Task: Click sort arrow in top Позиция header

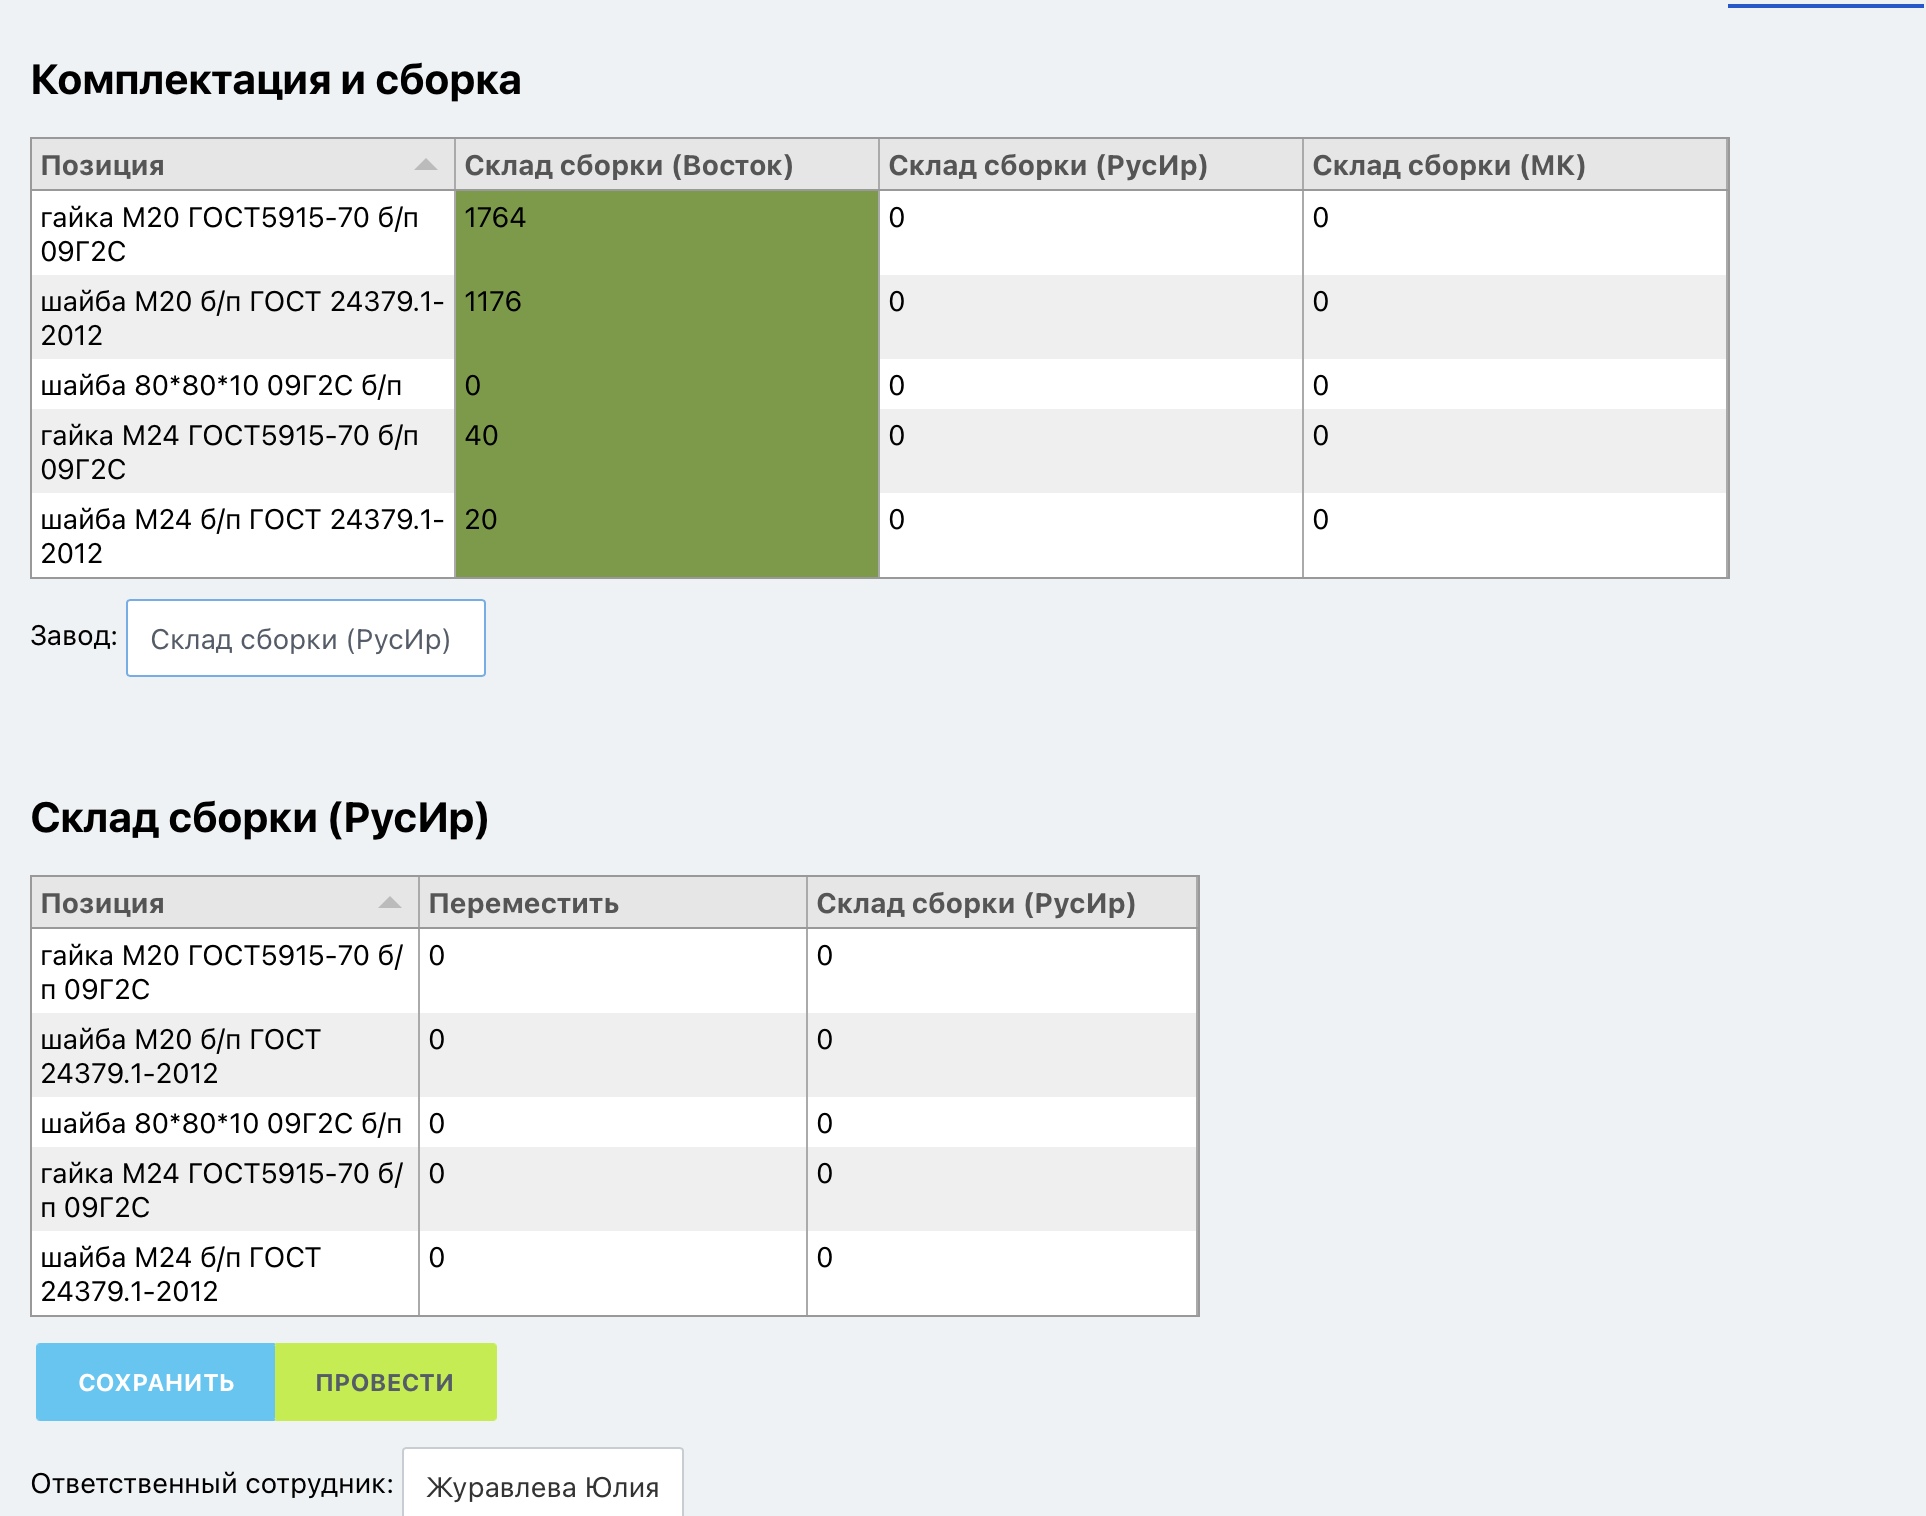Action: (425, 165)
